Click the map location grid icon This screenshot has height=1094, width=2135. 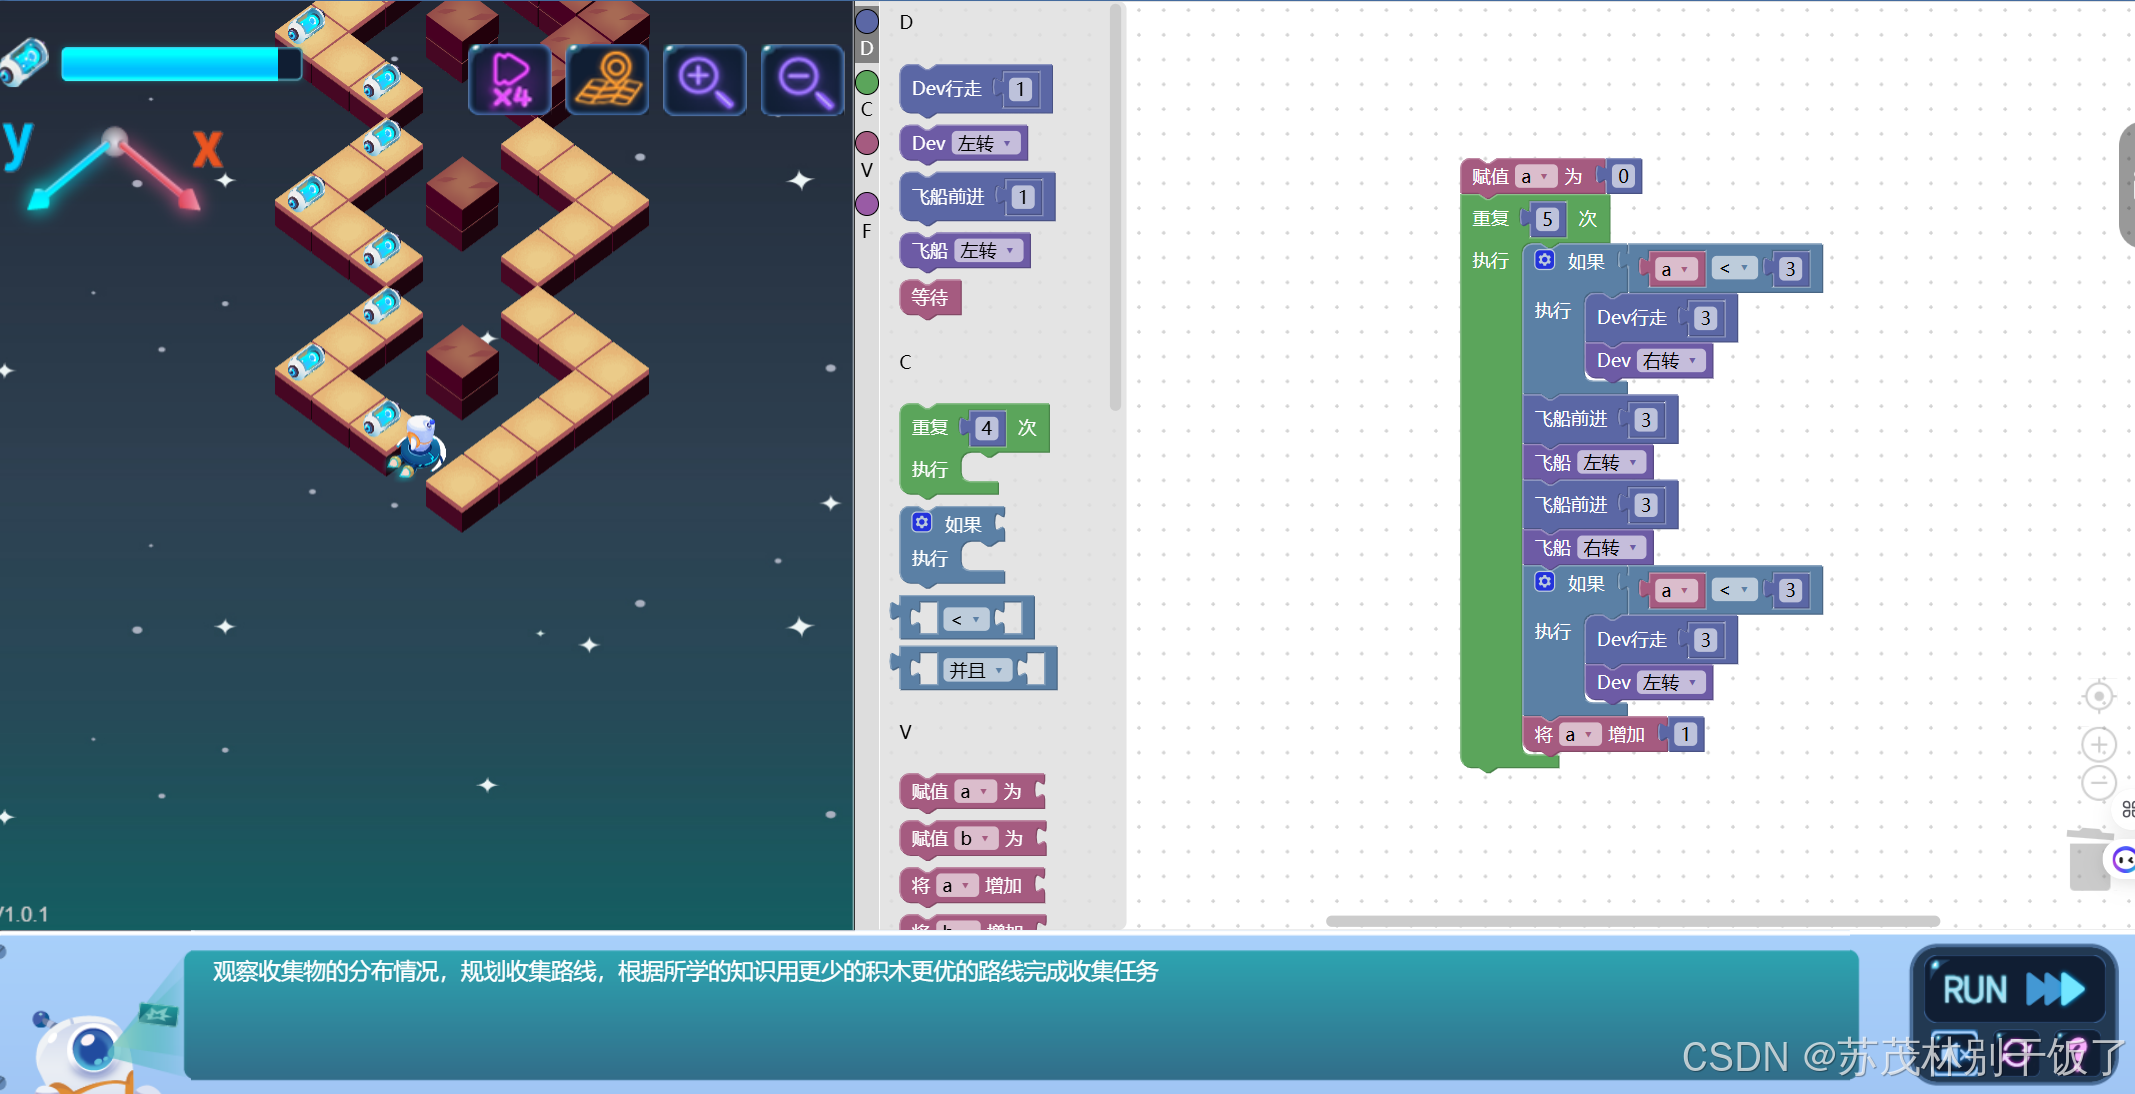(x=607, y=80)
